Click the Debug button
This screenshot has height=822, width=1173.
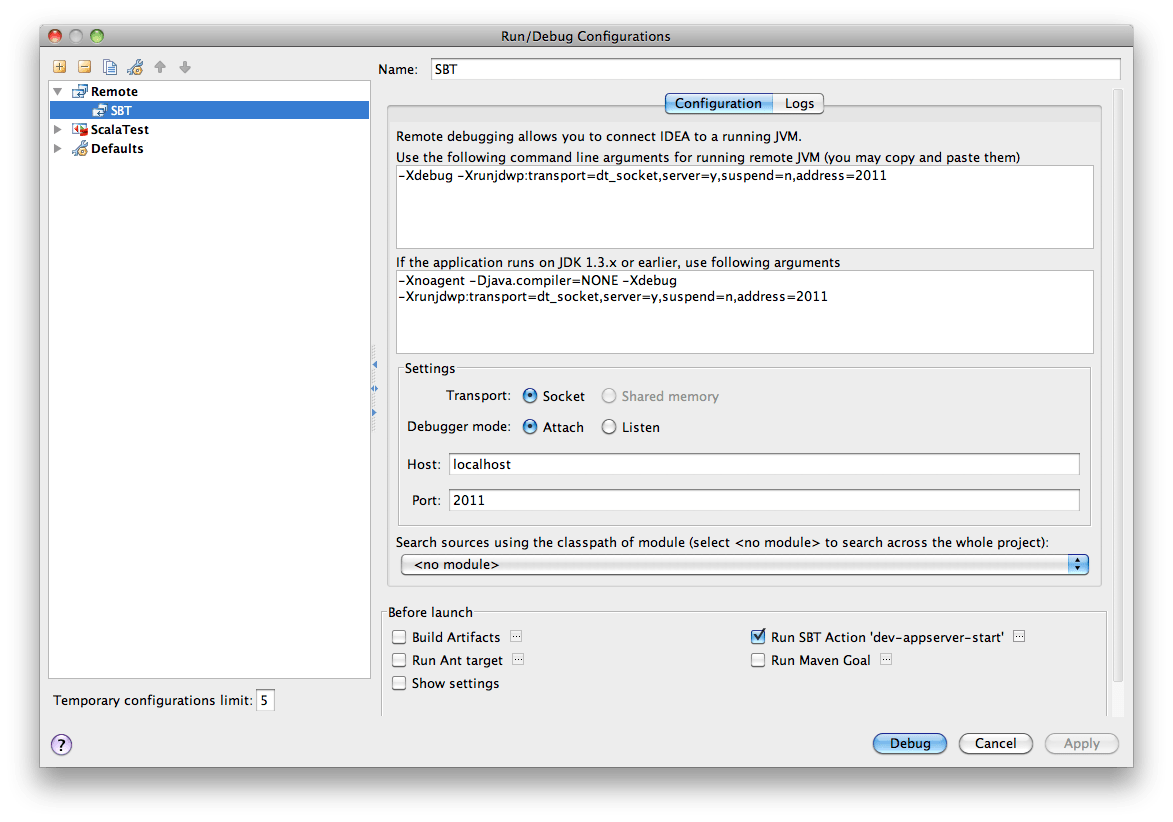pos(910,743)
